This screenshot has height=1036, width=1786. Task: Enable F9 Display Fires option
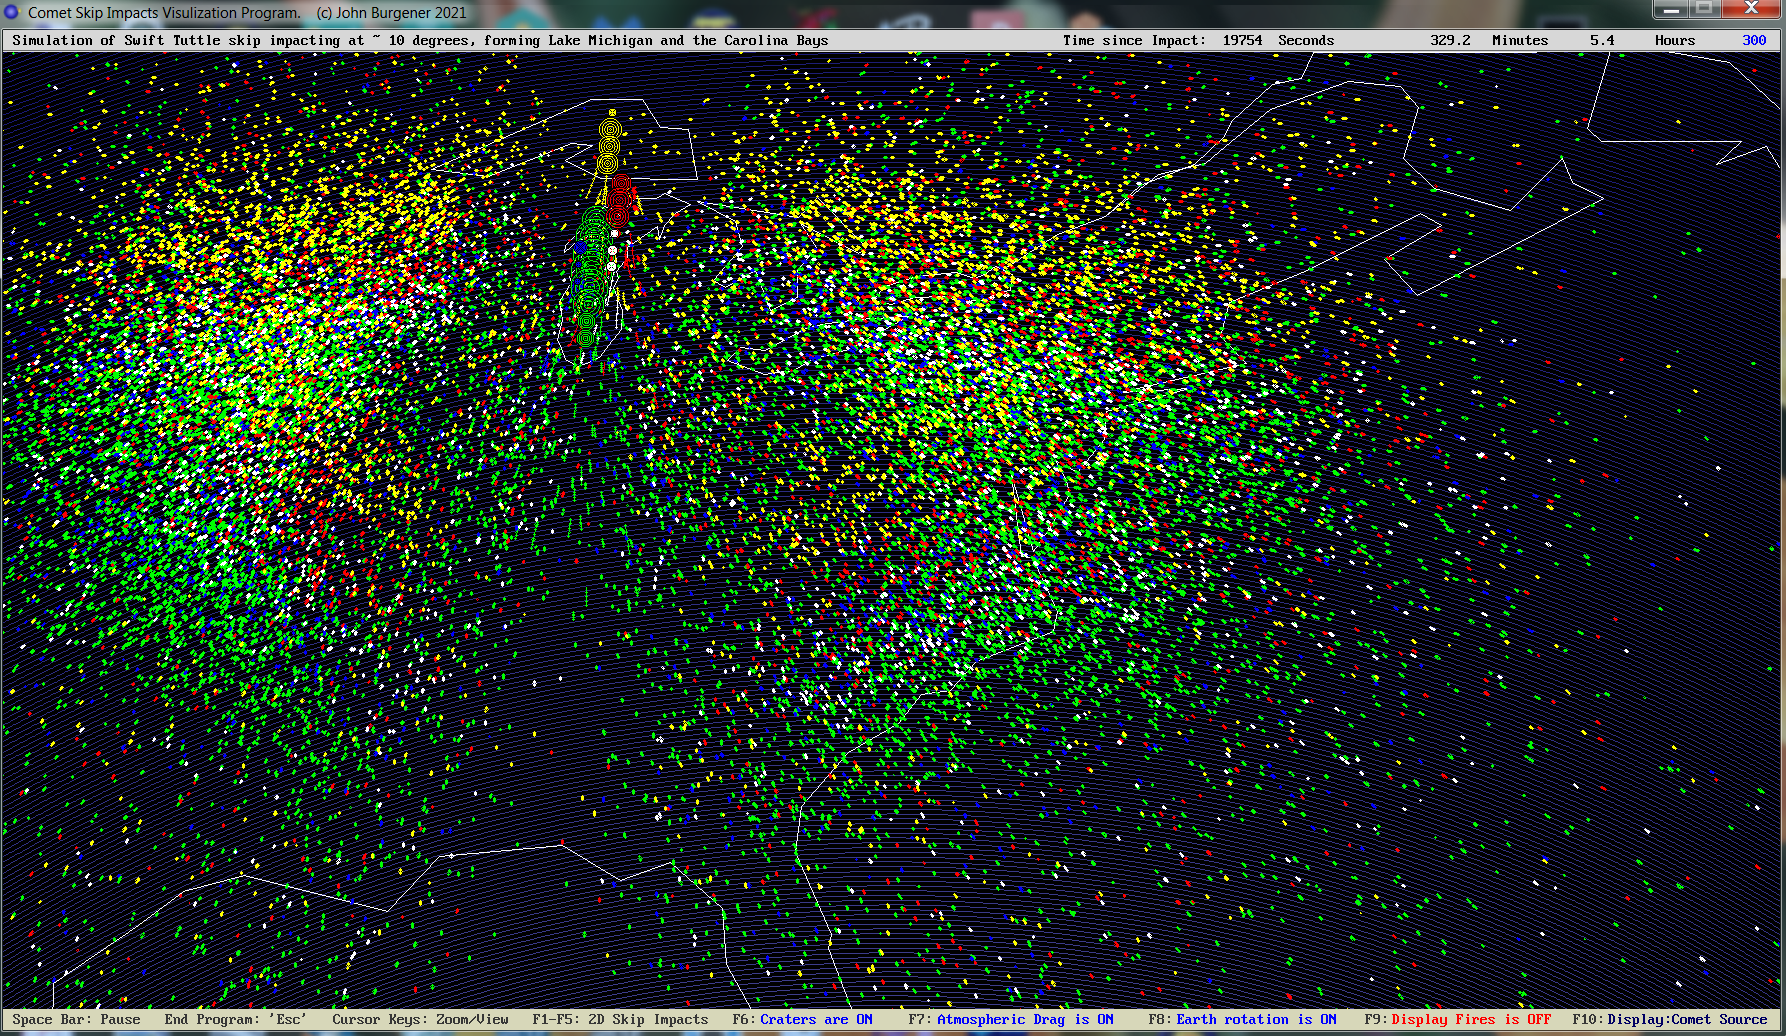1458,1019
